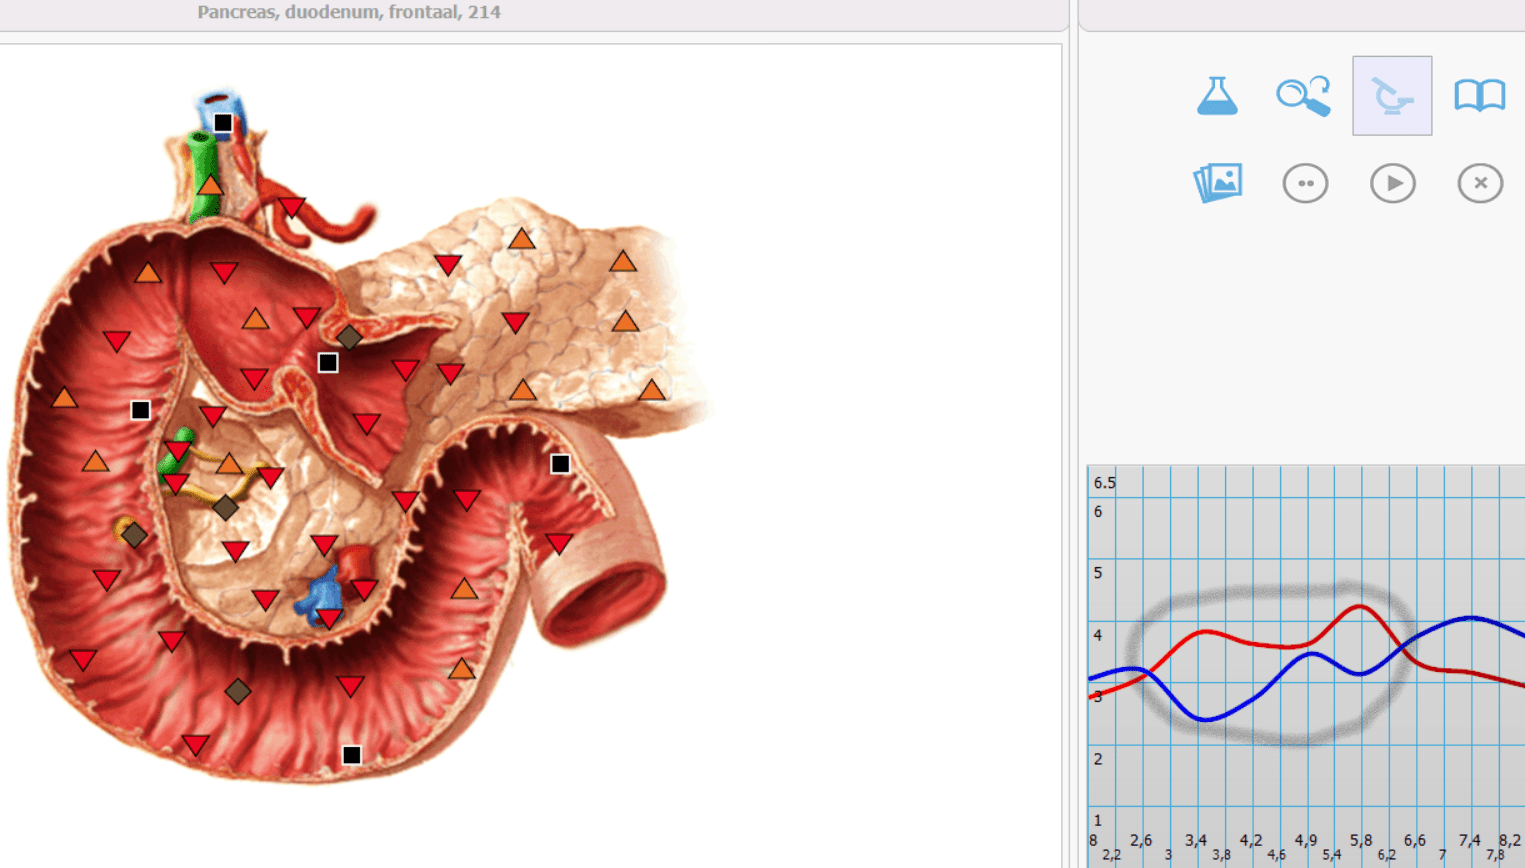Screen dimensions: 1525x868
Task: Click red triangle on the red artery top
Action: tap(291, 207)
